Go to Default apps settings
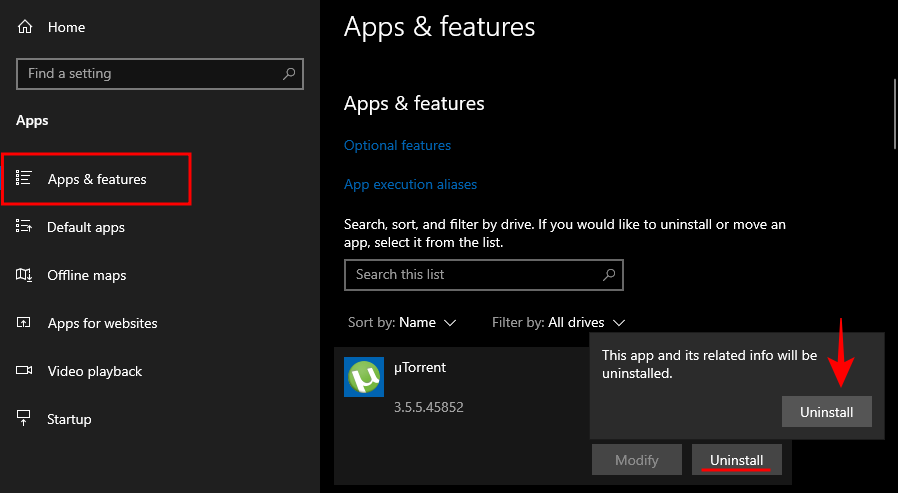898x493 pixels. tap(86, 227)
